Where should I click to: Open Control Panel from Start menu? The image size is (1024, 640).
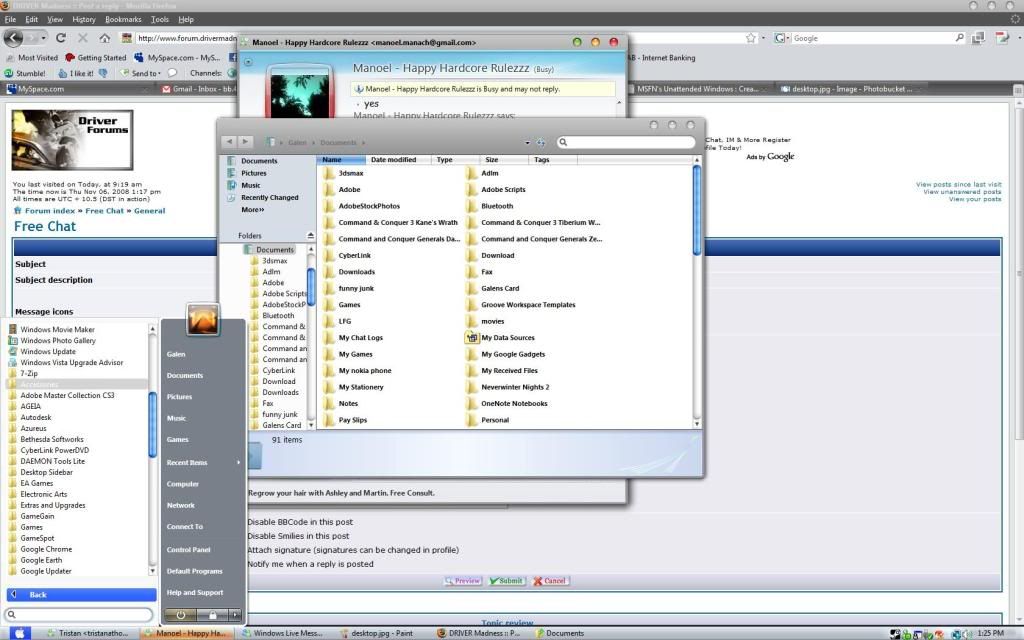pos(189,550)
